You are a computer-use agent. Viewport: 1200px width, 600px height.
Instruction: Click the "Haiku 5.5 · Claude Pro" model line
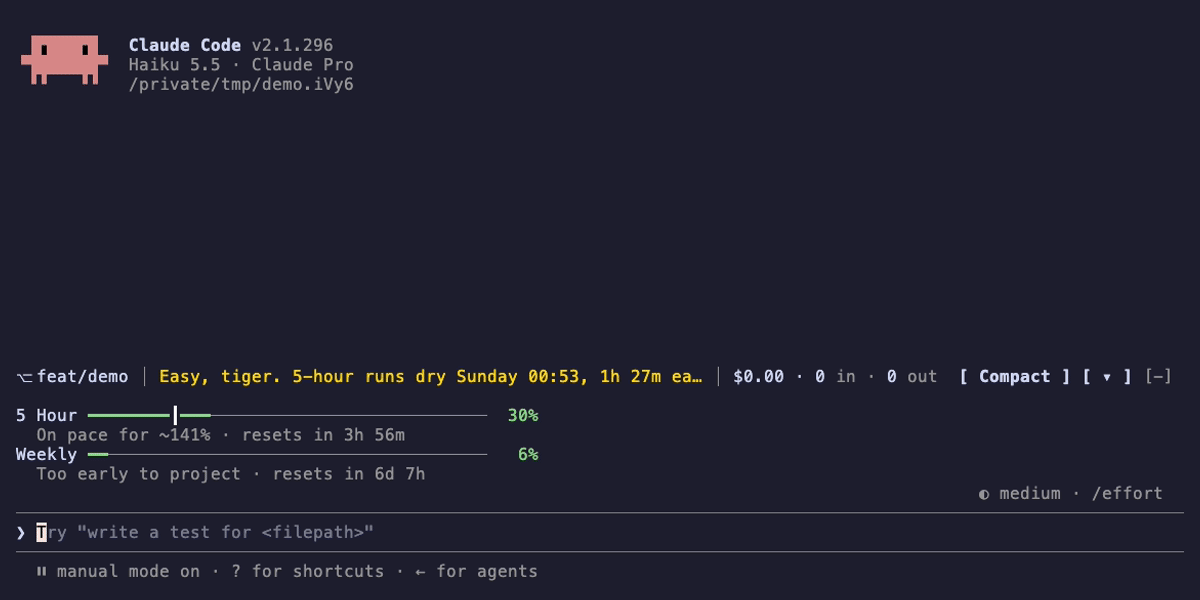coord(241,65)
